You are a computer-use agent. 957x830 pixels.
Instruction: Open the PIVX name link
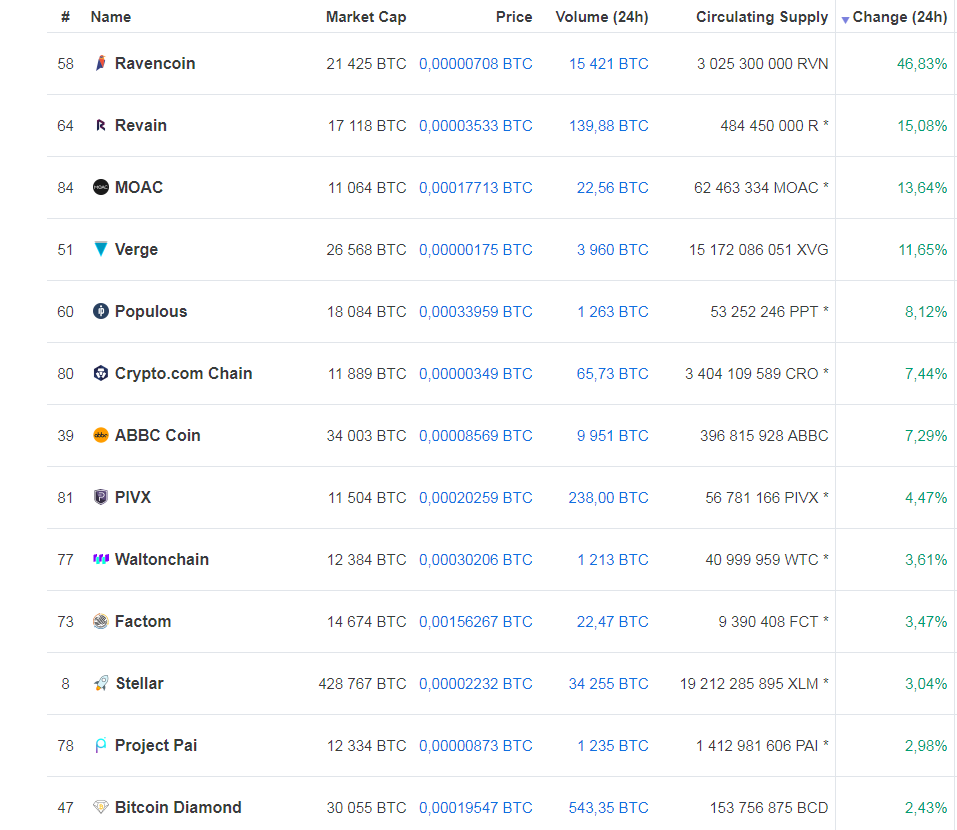pyautogui.click(x=132, y=497)
